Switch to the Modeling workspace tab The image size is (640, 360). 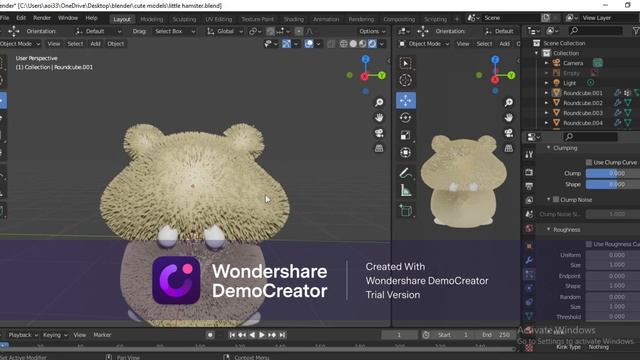pos(151,19)
